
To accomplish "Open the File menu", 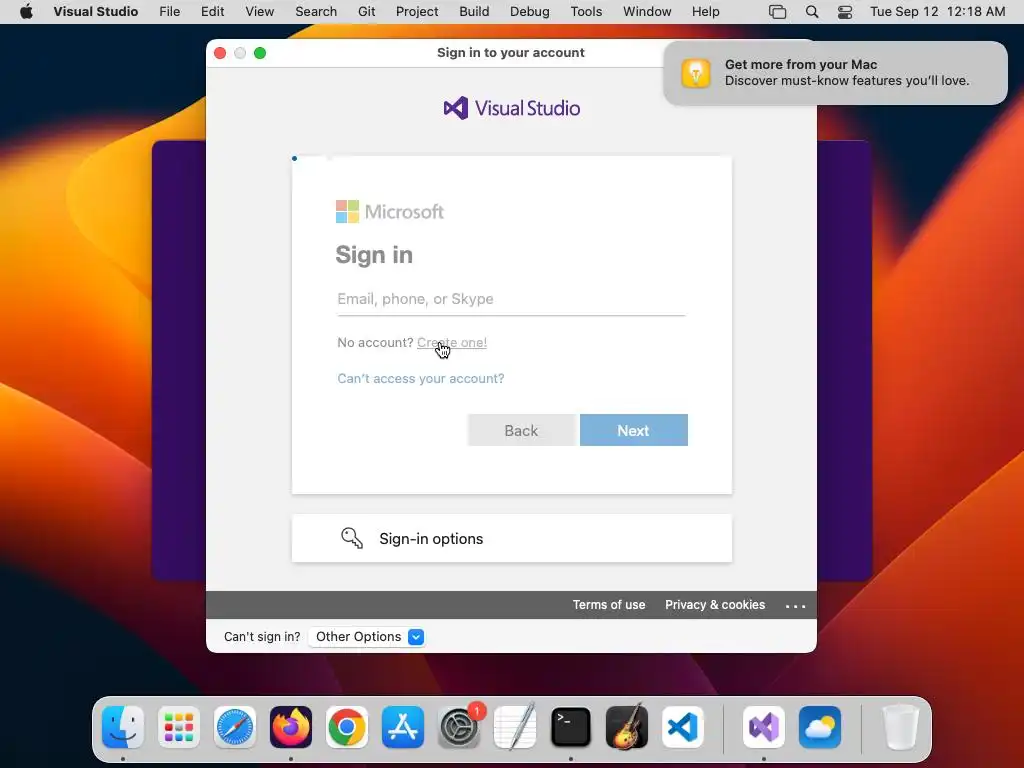I will pos(170,12).
